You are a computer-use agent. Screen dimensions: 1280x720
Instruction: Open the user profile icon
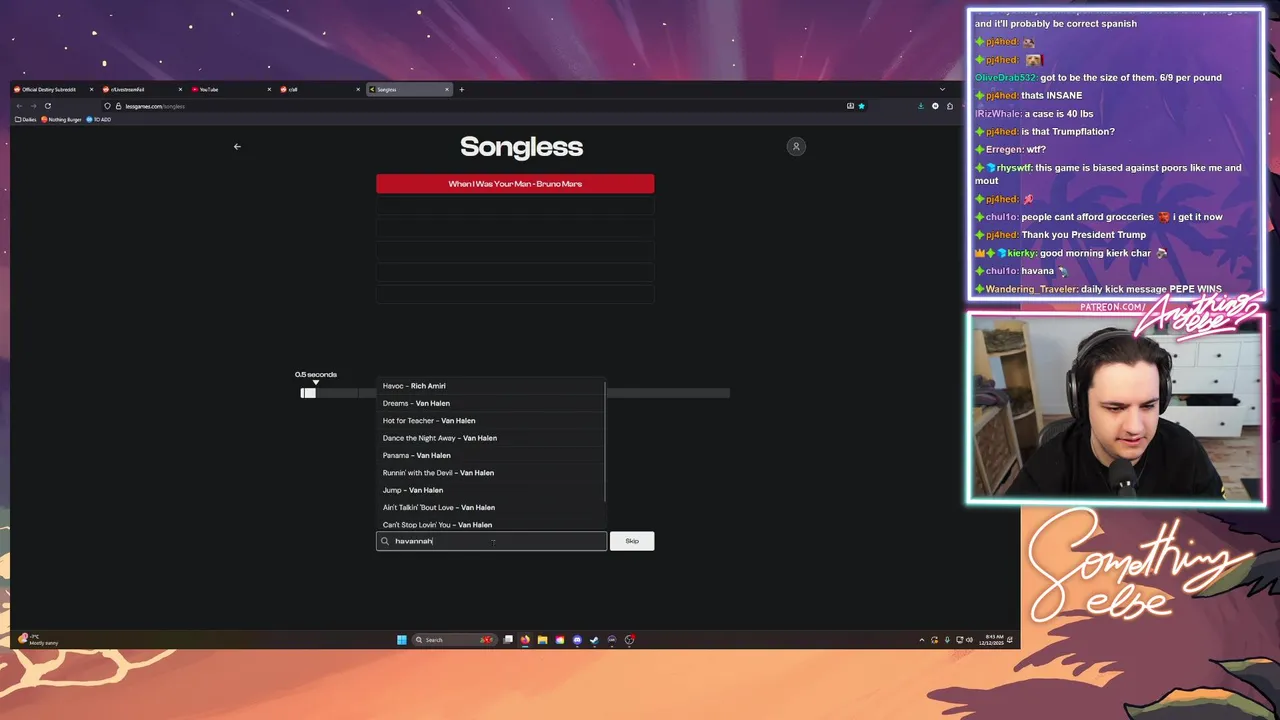(796, 147)
